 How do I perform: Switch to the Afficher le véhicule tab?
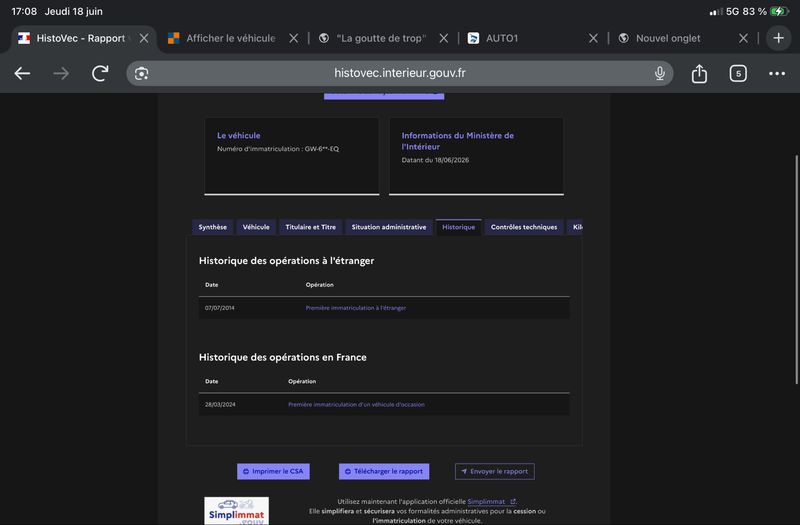pos(231,38)
